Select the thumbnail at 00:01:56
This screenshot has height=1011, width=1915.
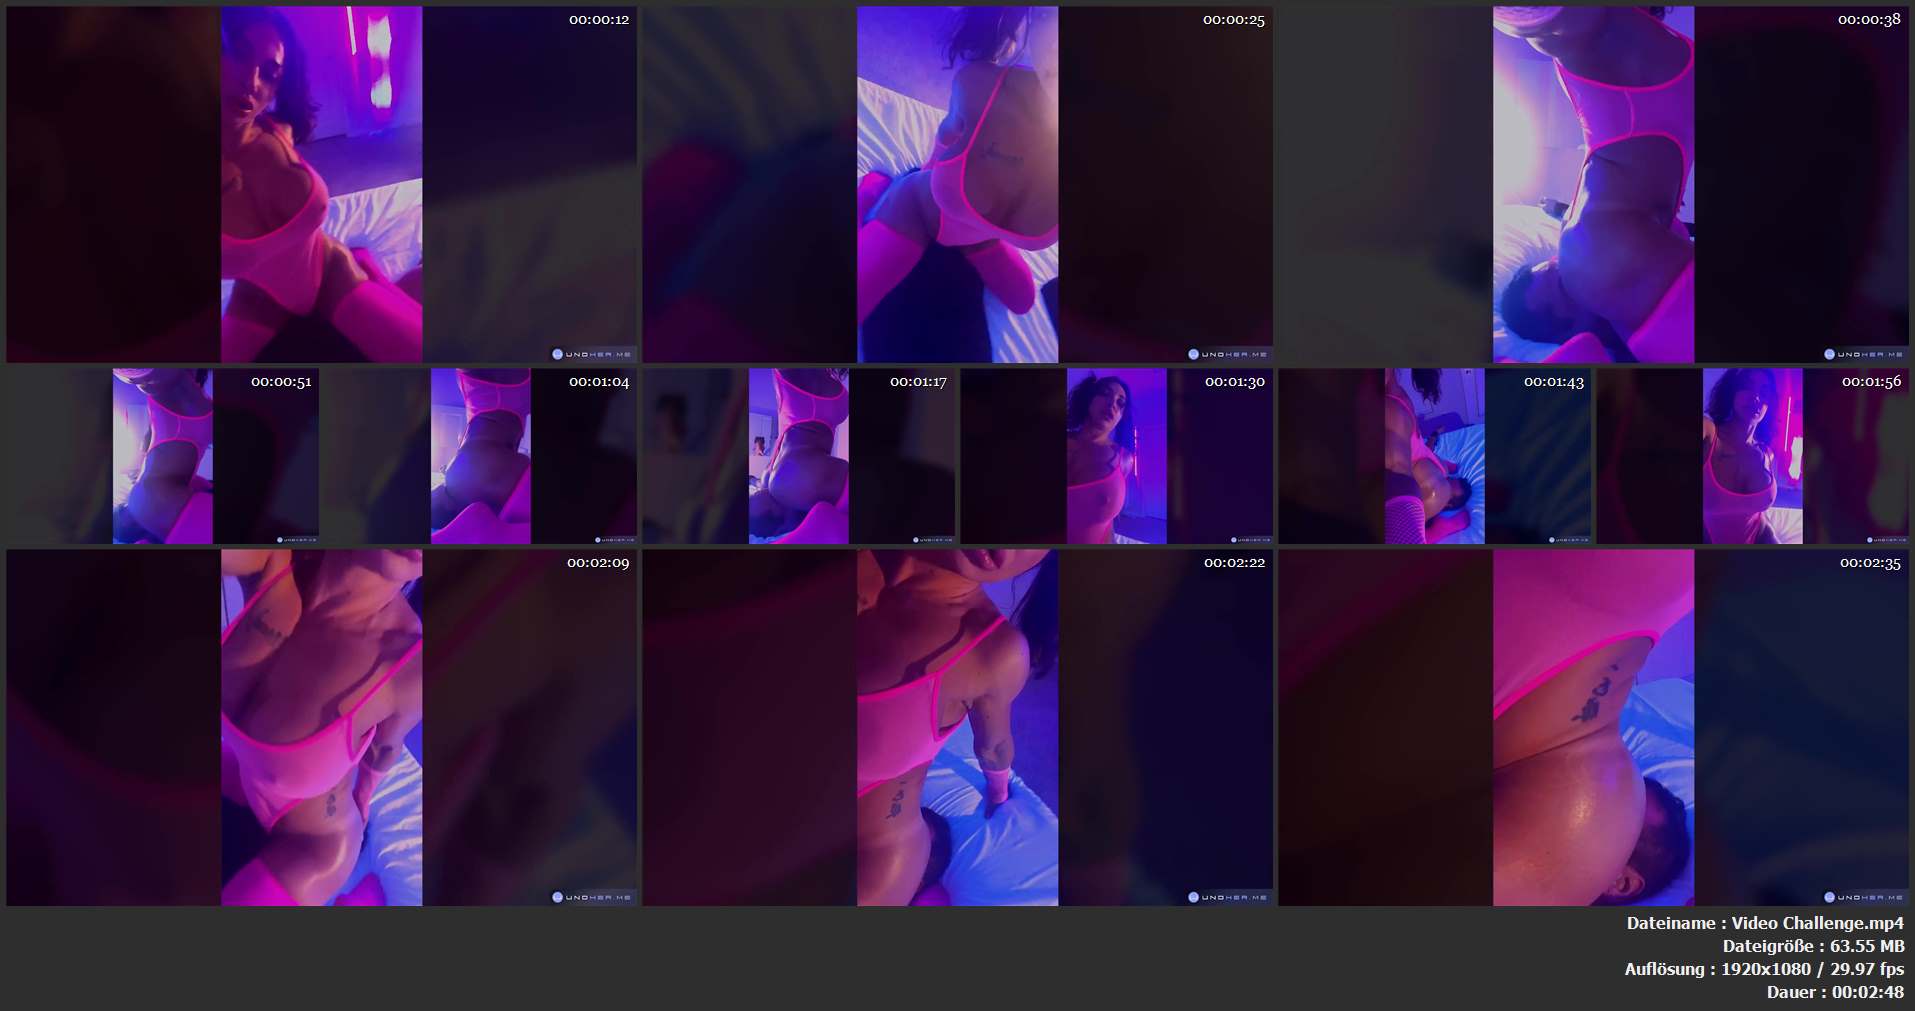pos(1752,456)
